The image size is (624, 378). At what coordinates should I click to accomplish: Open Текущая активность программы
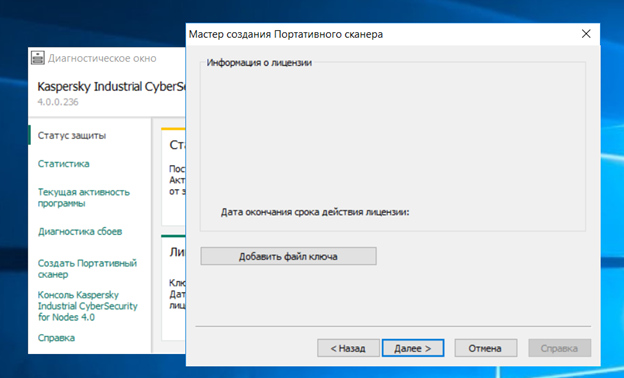click(84, 197)
